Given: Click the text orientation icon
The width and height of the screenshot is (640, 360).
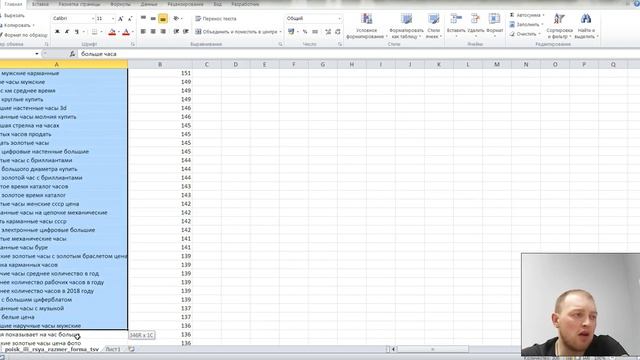Looking at the screenshot, I should tap(176, 18).
